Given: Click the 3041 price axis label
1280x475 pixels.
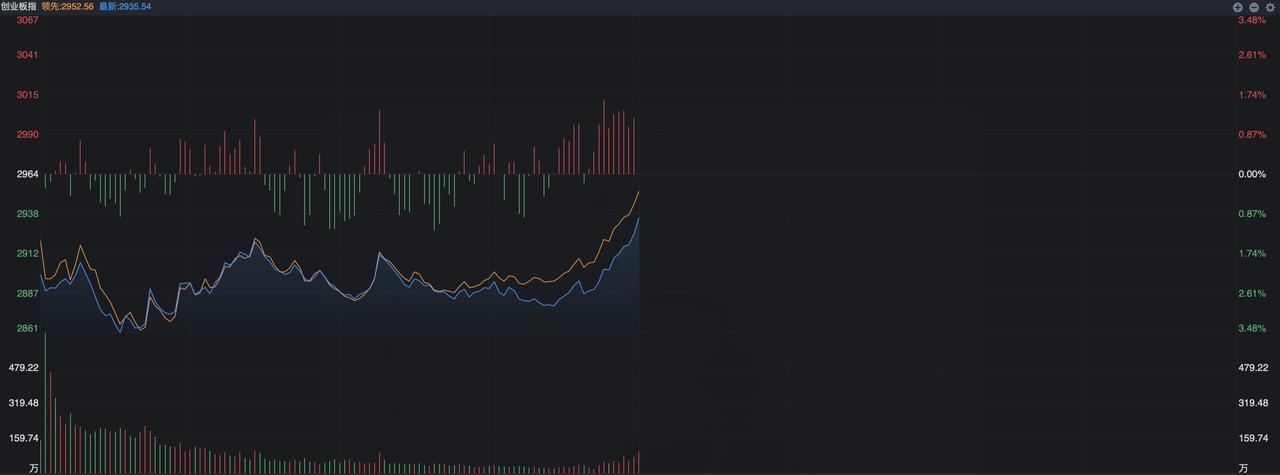Looking at the screenshot, I should tap(27, 55).
